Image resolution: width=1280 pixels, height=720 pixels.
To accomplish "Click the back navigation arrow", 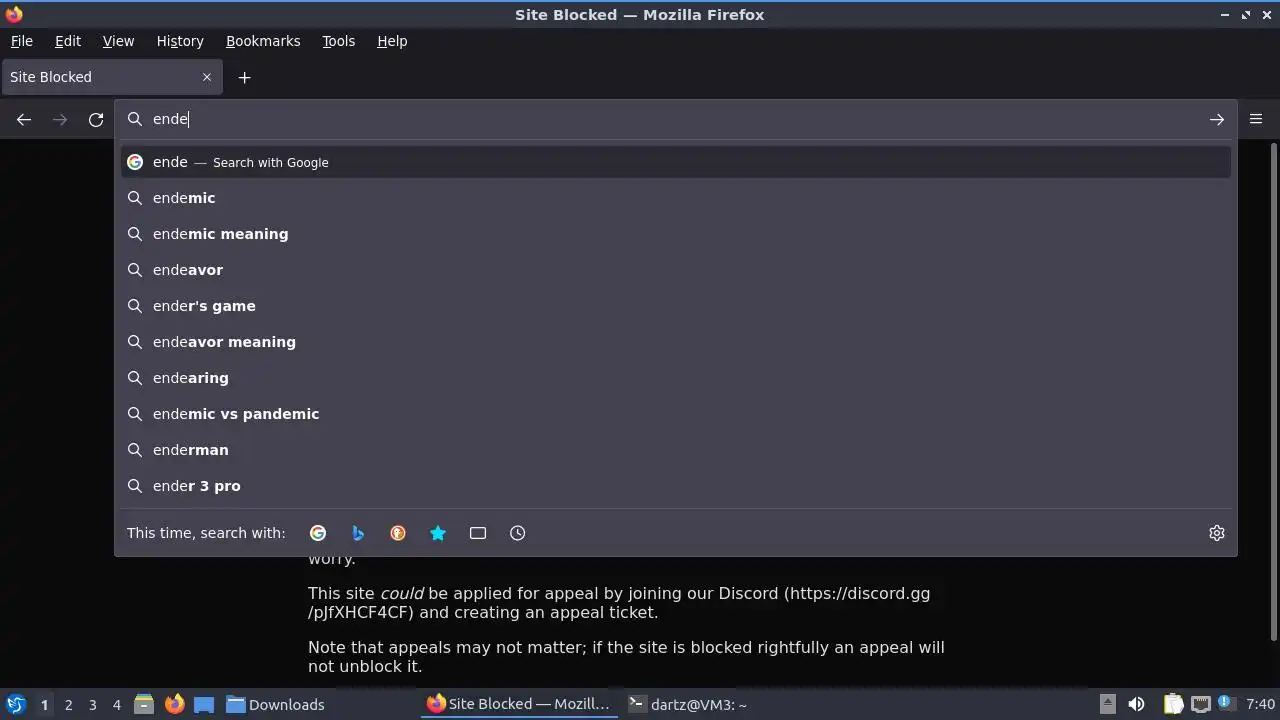I will 24,120.
